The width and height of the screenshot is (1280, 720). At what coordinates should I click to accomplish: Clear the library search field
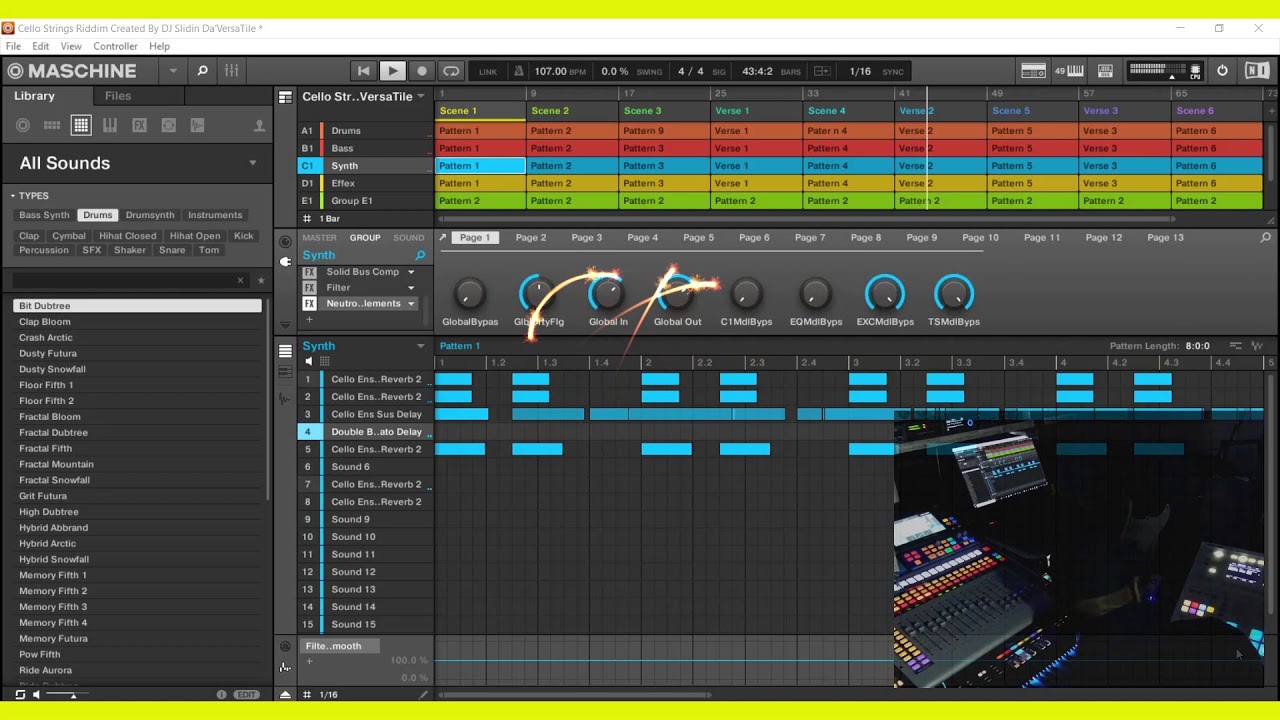pos(240,281)
